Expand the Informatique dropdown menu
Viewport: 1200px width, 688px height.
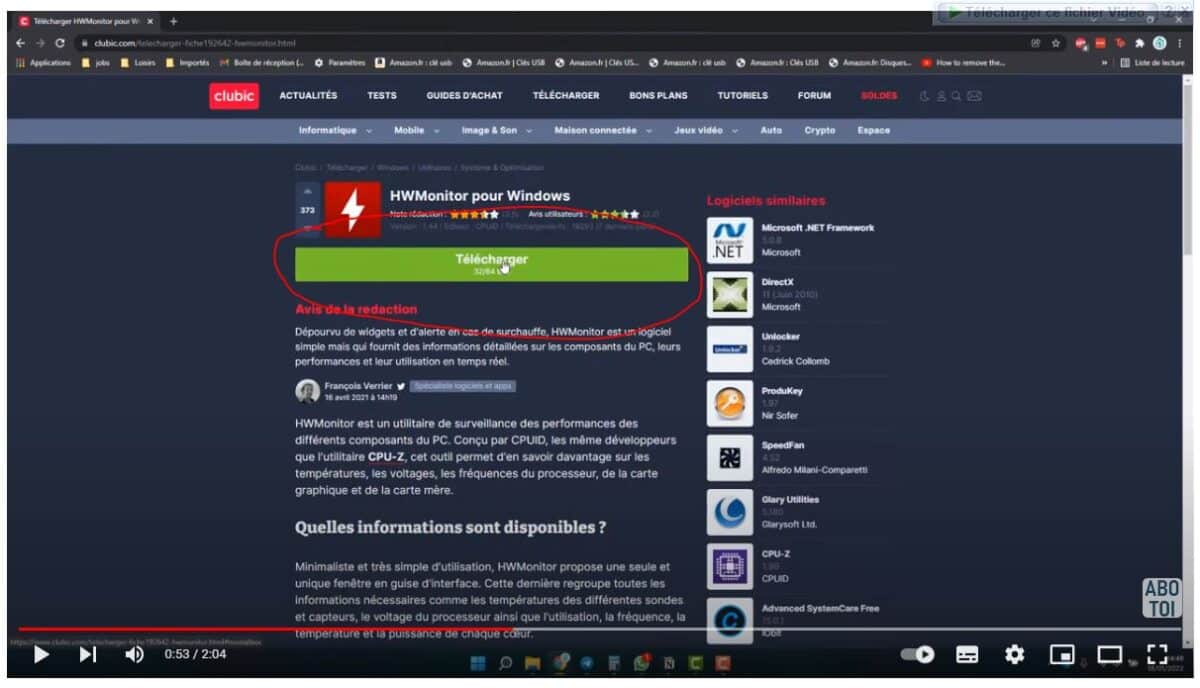coord(334,131)
